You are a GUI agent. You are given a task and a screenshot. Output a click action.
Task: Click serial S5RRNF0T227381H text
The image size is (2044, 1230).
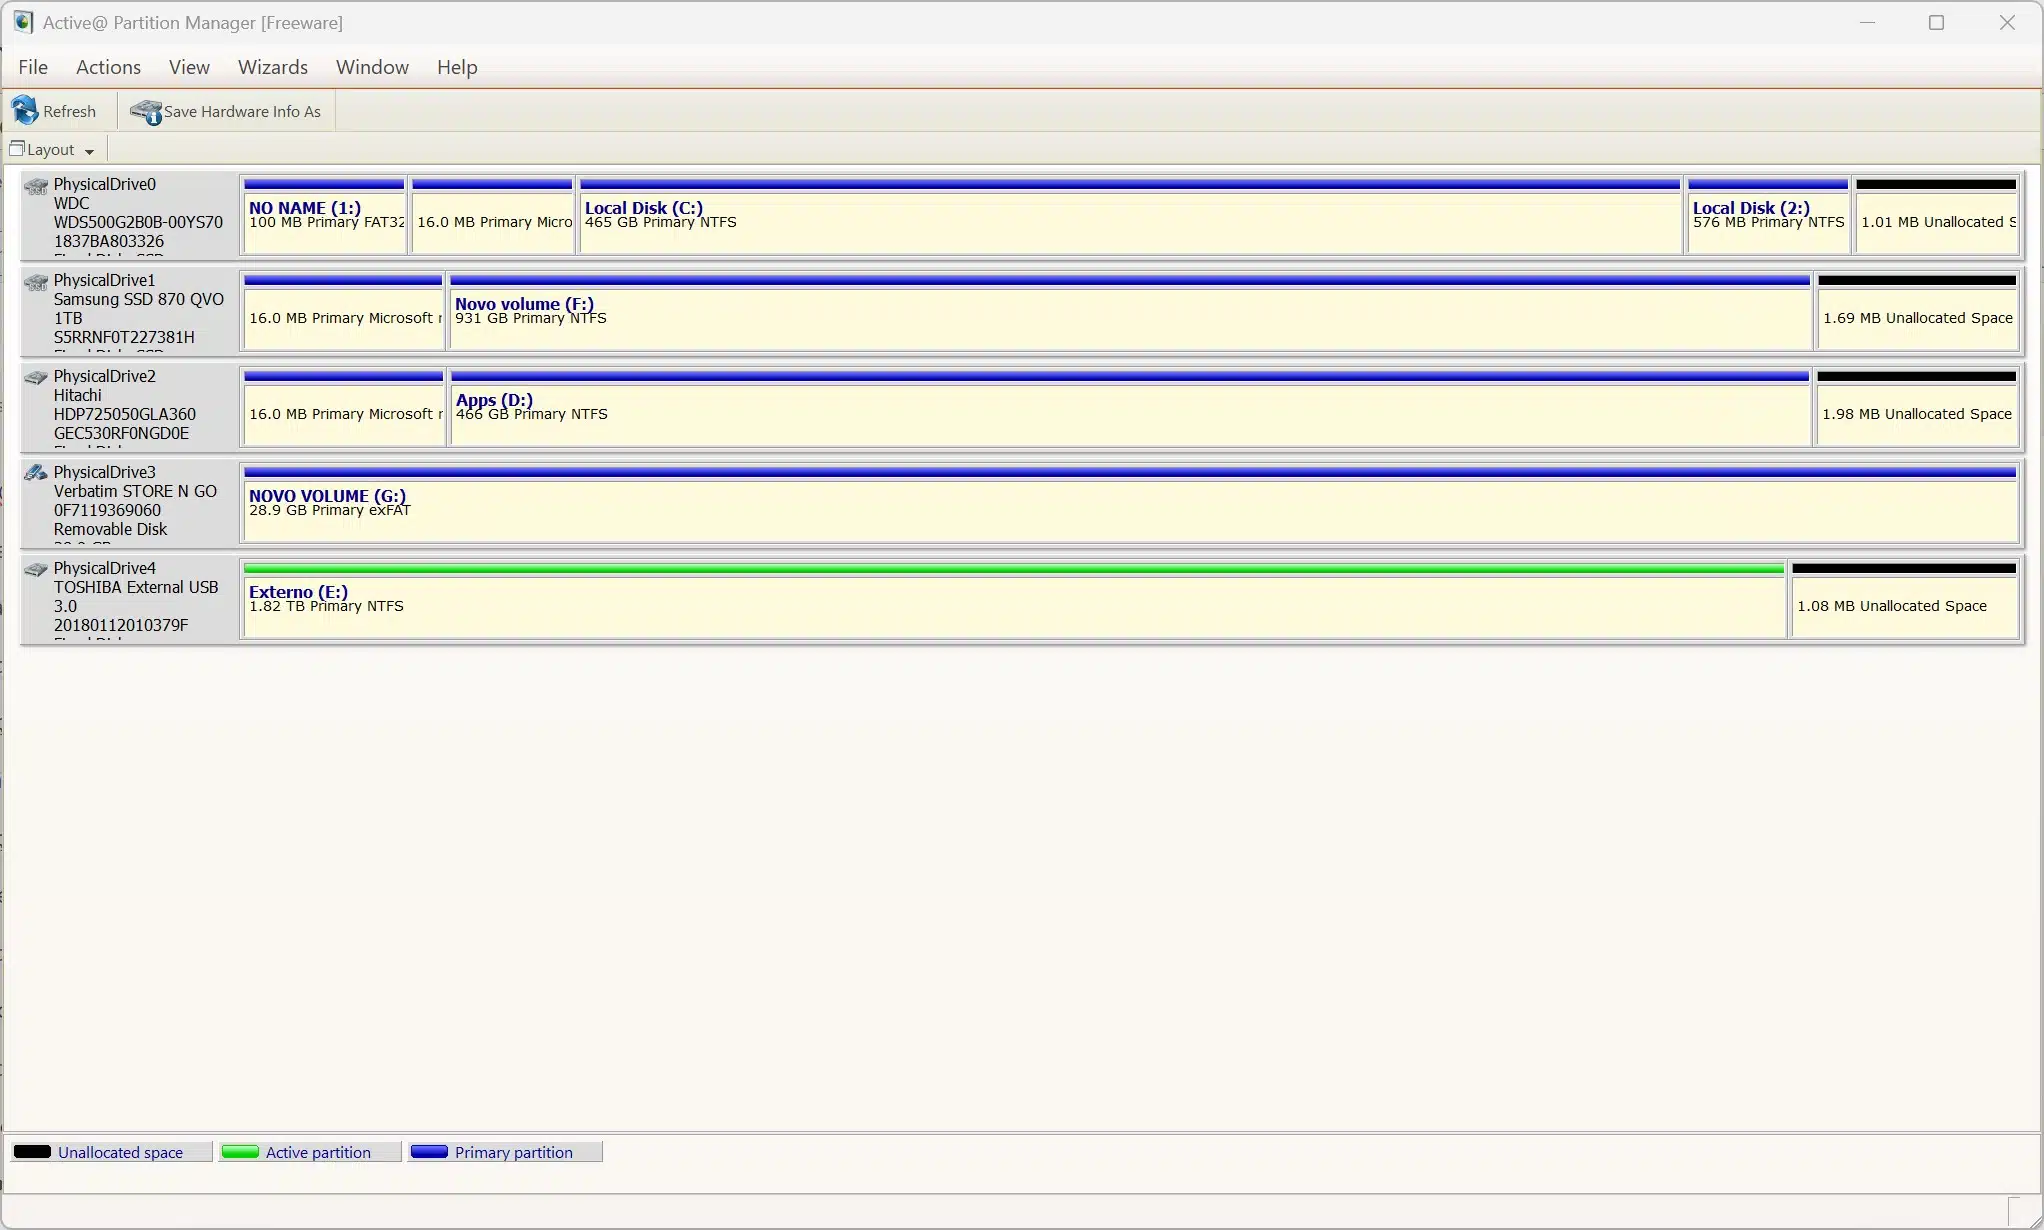coord(124,337)
